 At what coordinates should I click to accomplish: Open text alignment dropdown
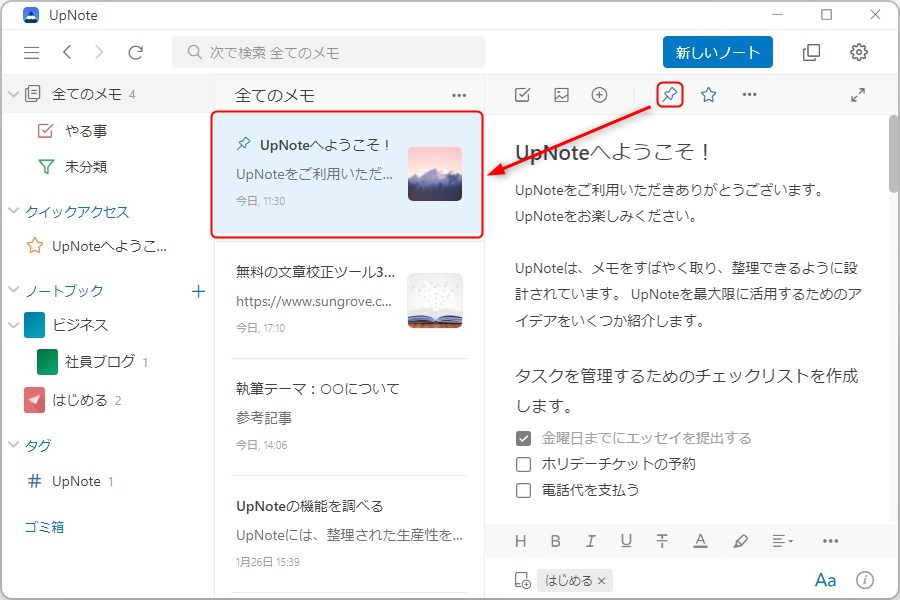pos(782,541)
